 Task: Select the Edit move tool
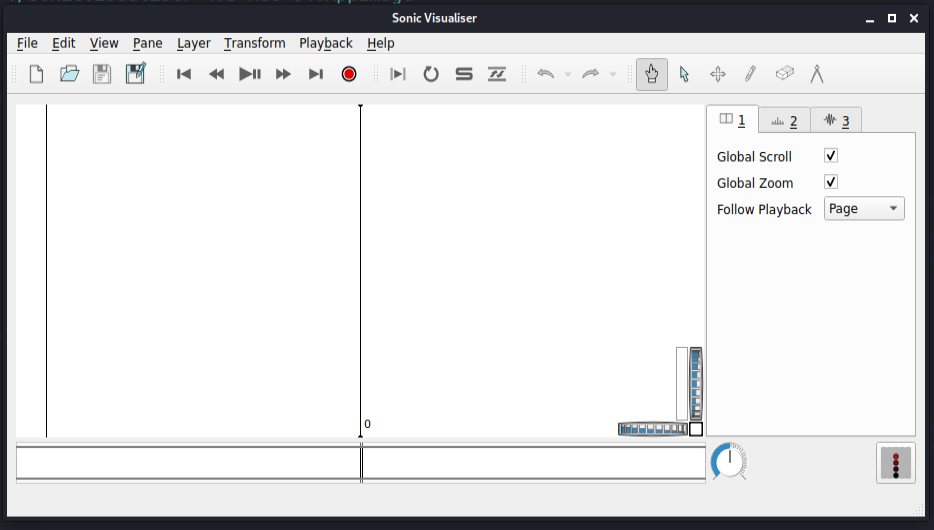[718, 74]
